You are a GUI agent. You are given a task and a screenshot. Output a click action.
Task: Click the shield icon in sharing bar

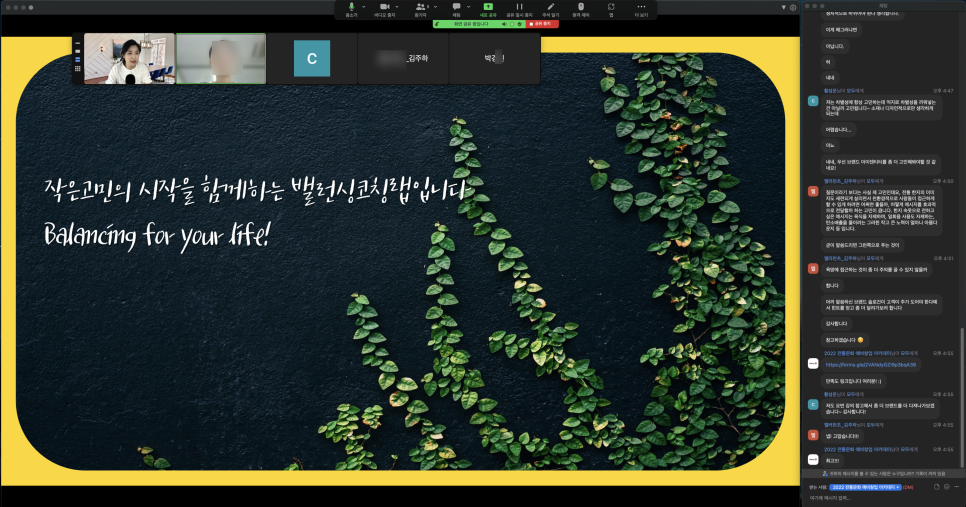pyautogui.click(x=519, y=24)
